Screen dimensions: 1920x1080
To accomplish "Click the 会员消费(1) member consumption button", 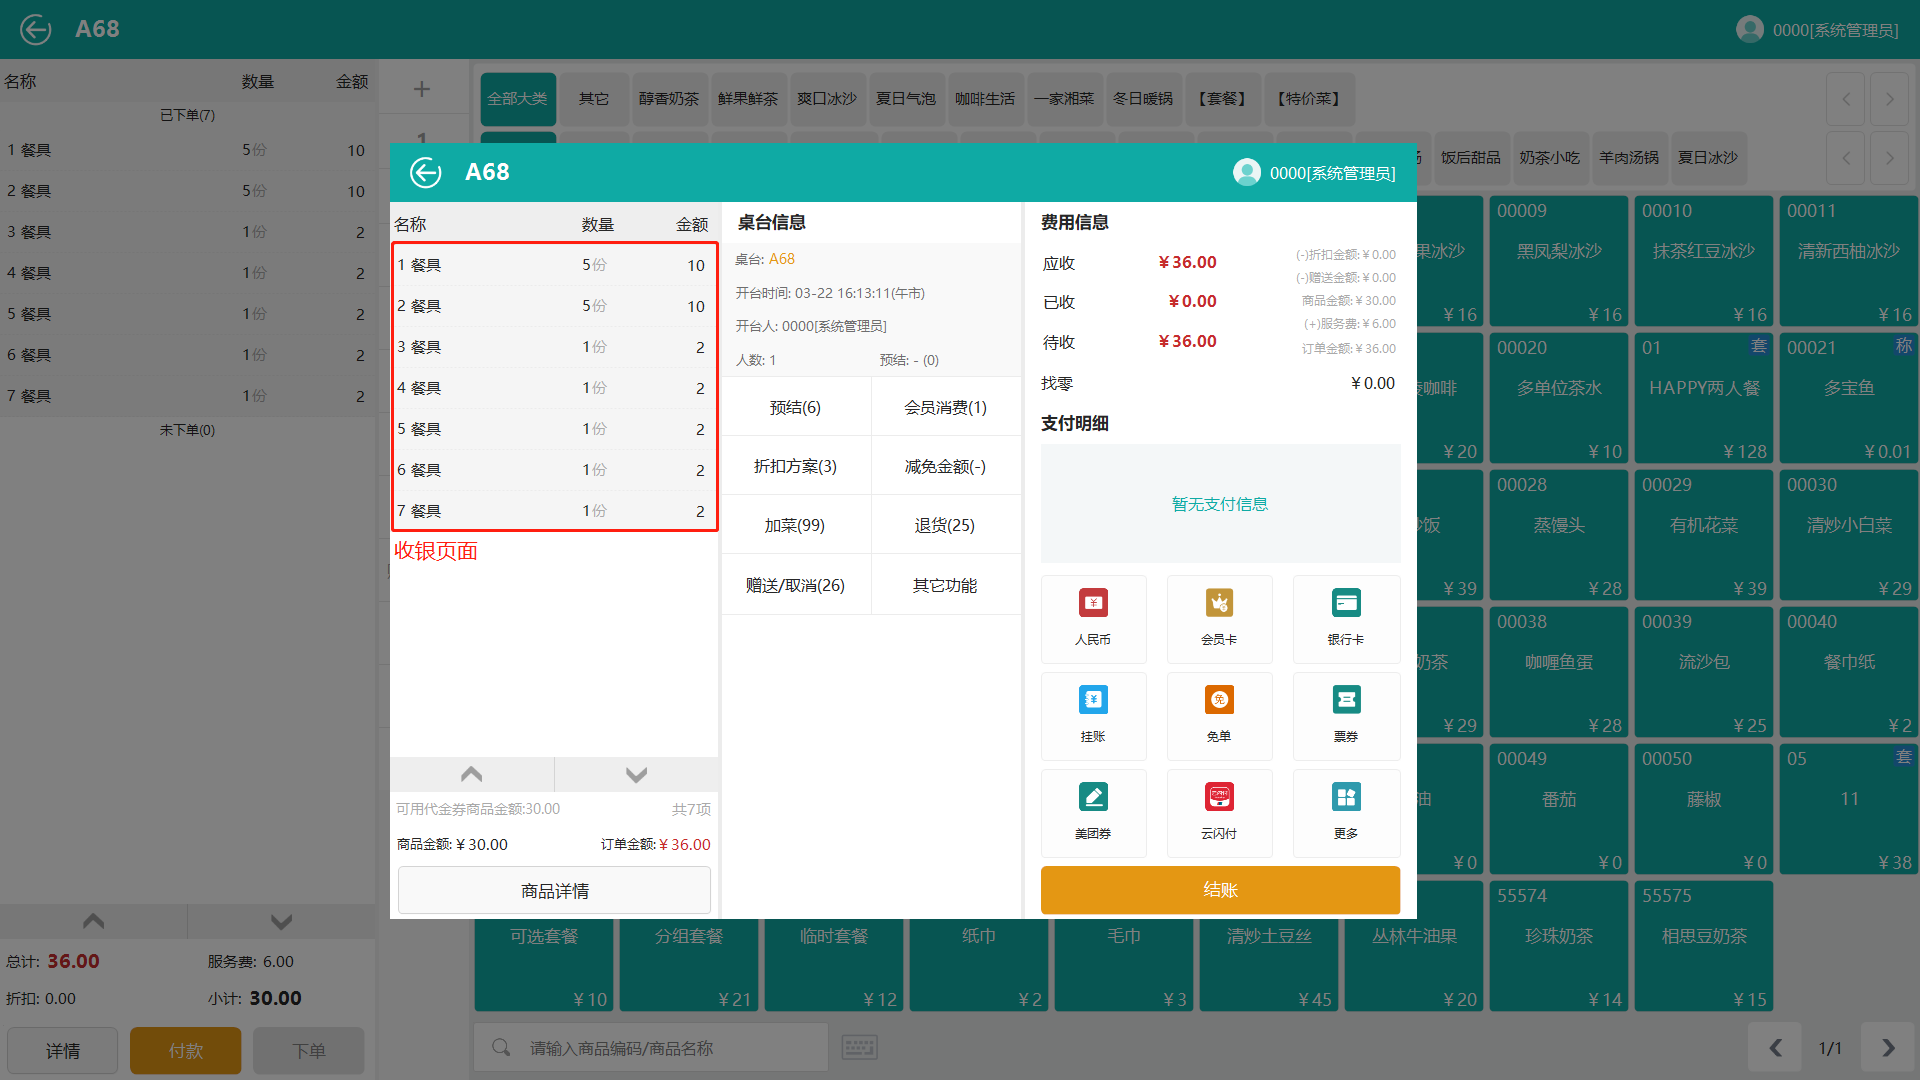I will pos(945,407).
